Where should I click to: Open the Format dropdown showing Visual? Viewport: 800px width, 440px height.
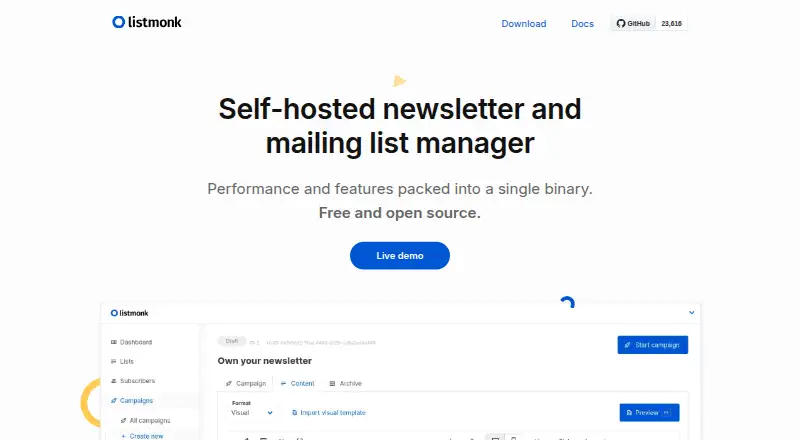coord(252,412)
